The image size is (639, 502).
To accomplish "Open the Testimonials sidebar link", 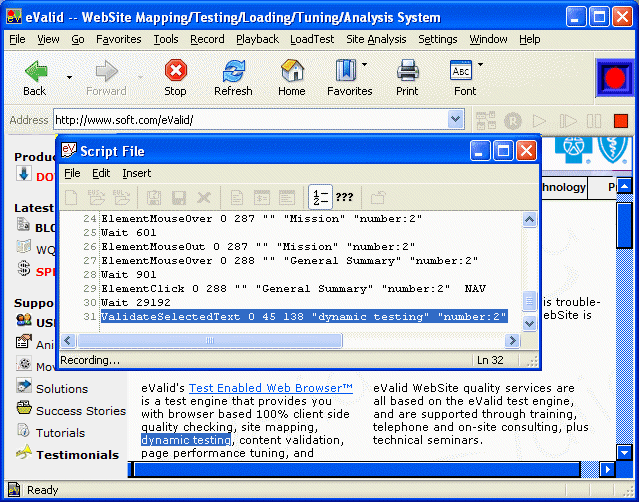I will [77, 455].
